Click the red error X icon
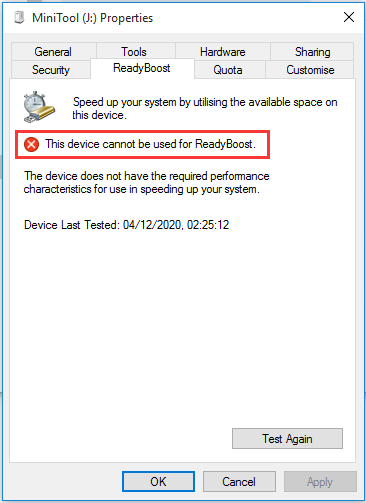The height and width of the screenshot is (503, 366). [31, 144]
